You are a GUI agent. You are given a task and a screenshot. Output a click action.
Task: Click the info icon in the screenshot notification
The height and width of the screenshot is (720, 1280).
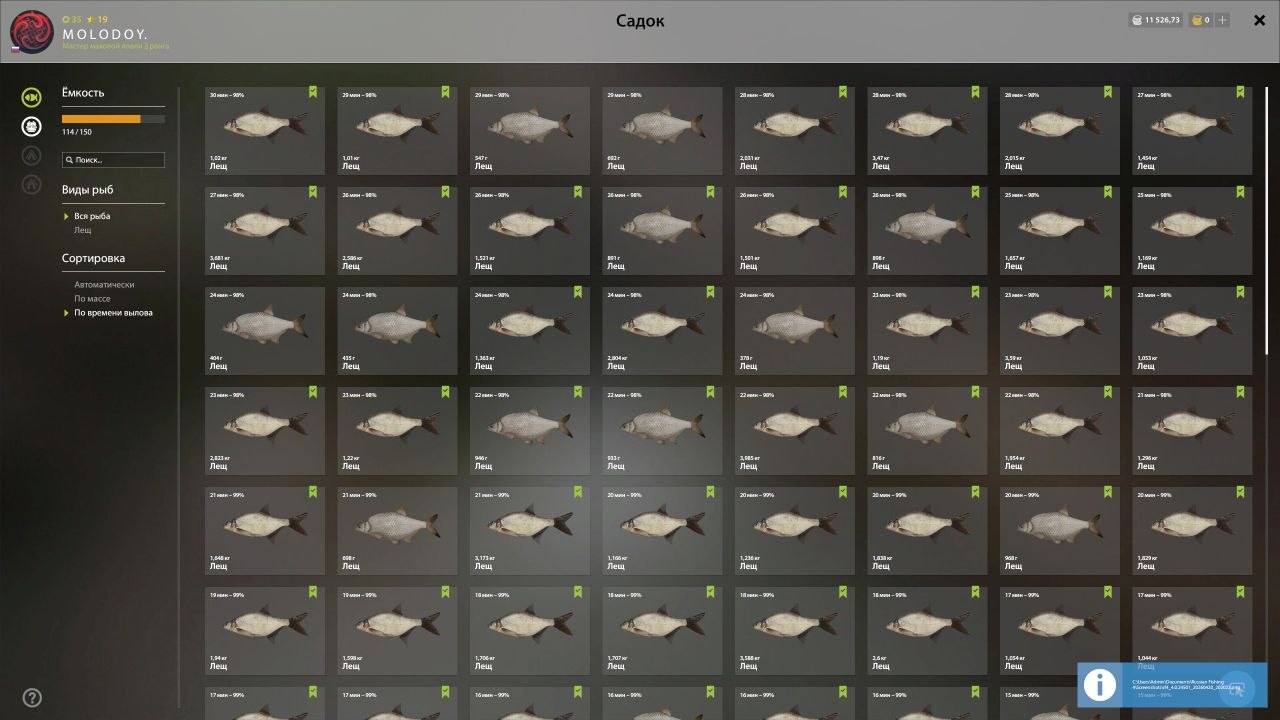tap(1100, 684)
